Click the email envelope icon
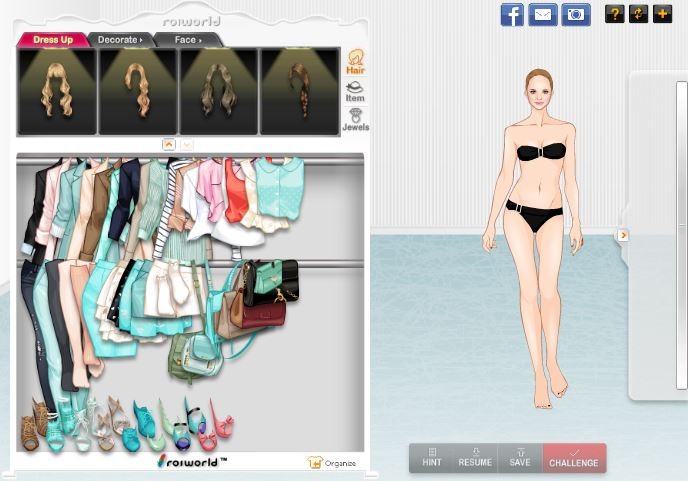The image size is (688, 481). [543, 14]
